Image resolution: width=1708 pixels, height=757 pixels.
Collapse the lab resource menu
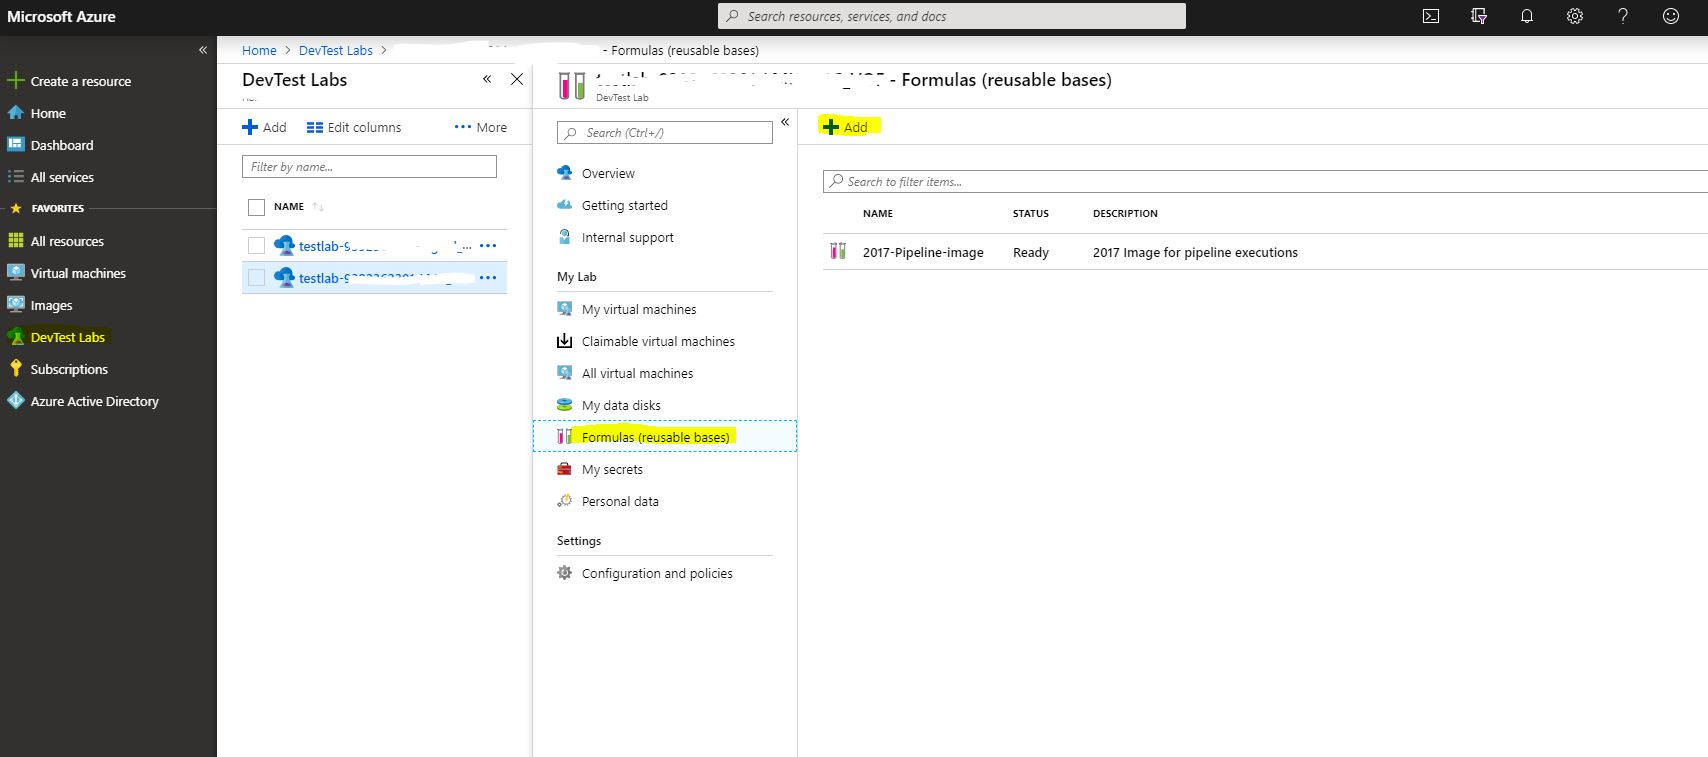click(x=785, y=122)
